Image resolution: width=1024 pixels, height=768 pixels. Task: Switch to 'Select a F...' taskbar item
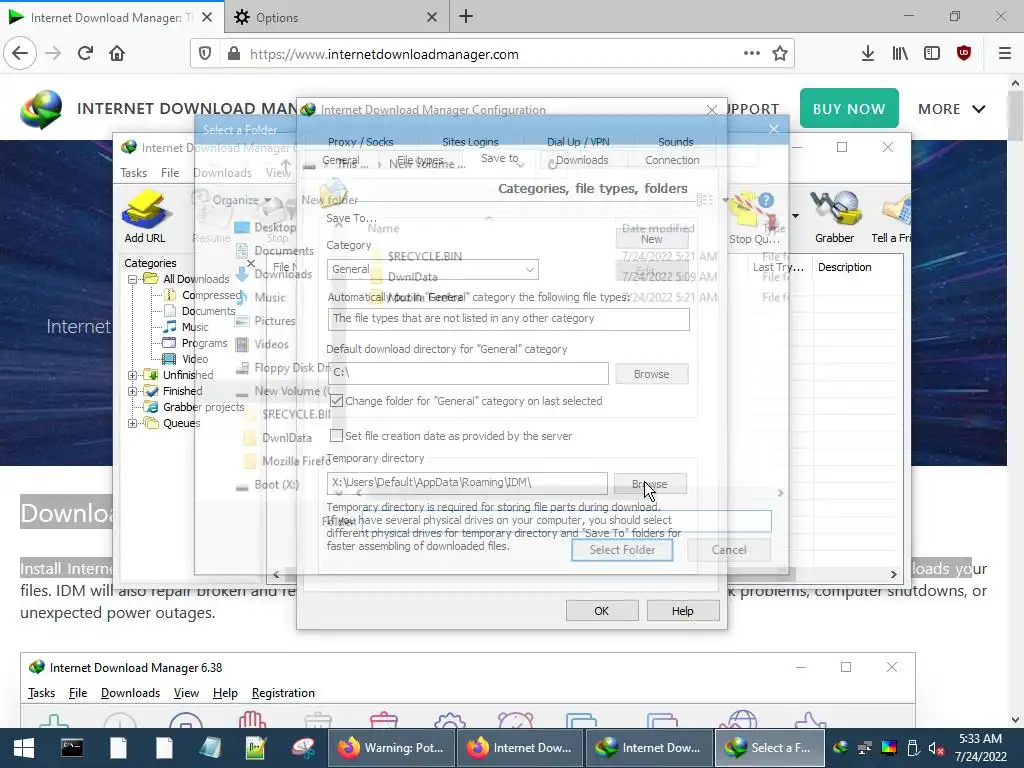769,748
